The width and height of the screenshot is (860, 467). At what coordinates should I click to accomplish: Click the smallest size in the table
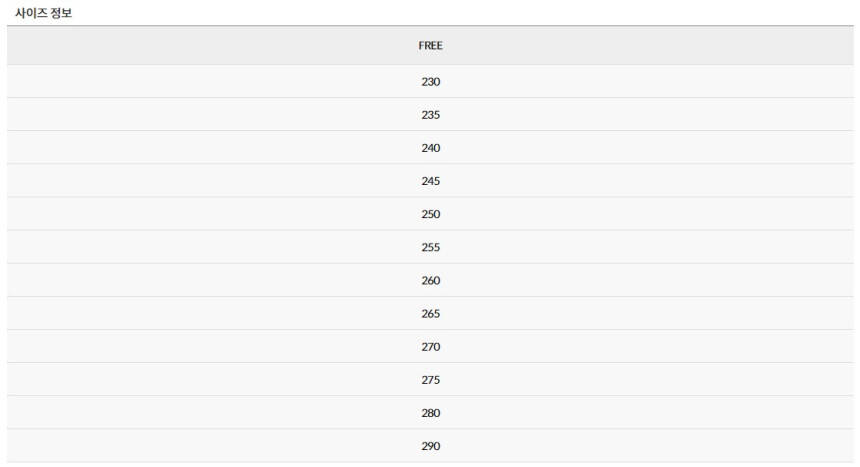(430, 82)
